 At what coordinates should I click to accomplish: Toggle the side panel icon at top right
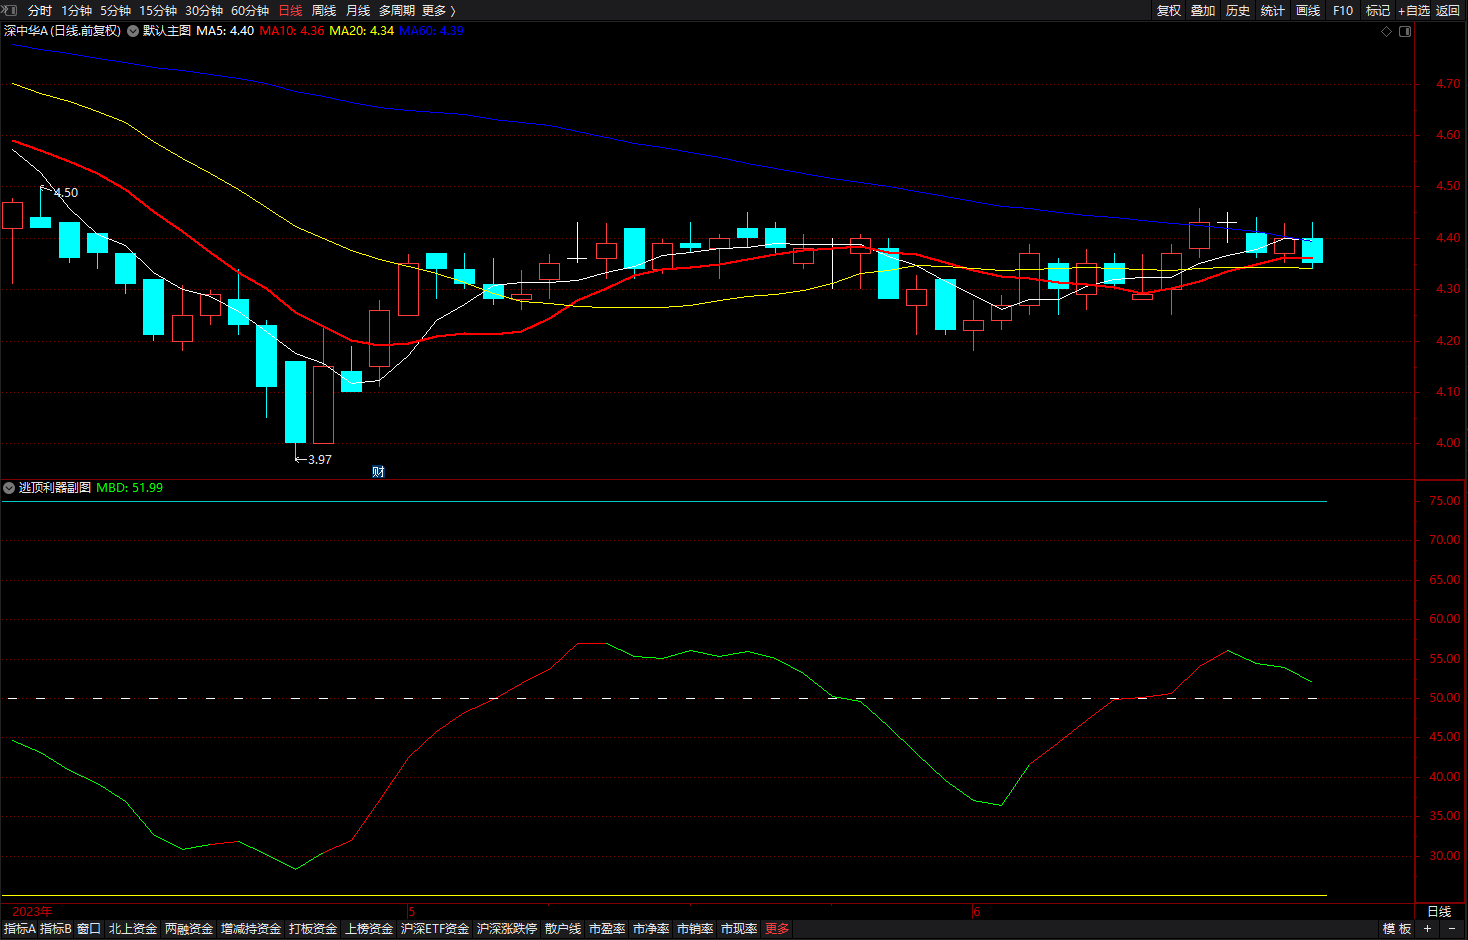click(x=1405, y=32)
